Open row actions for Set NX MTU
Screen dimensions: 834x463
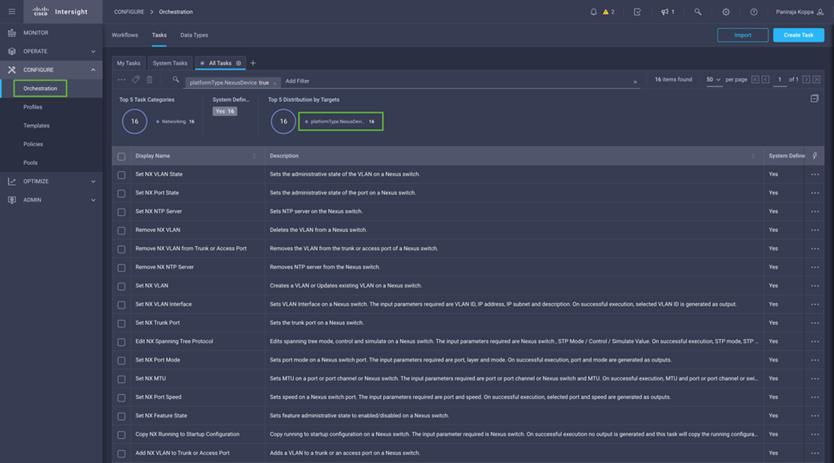[x=814, y=379]
